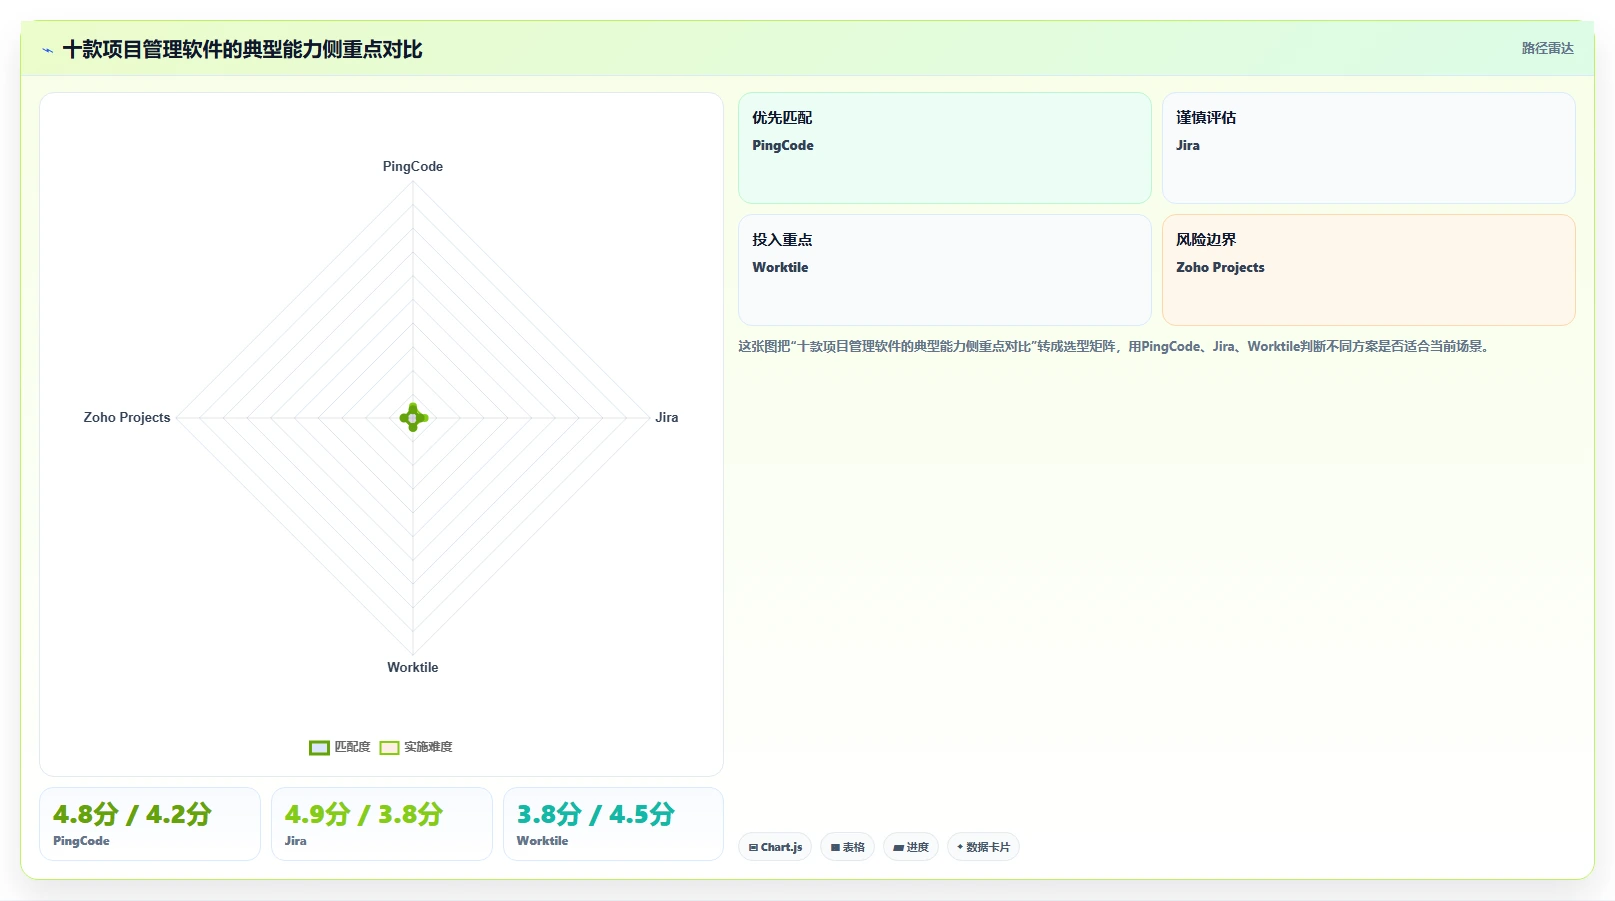Image resolution: width=1615 pixels, height=901 pixels.
Task: Toggle the 匹配度 legend item
Action: pyautogui.click(x=340, y=747)
